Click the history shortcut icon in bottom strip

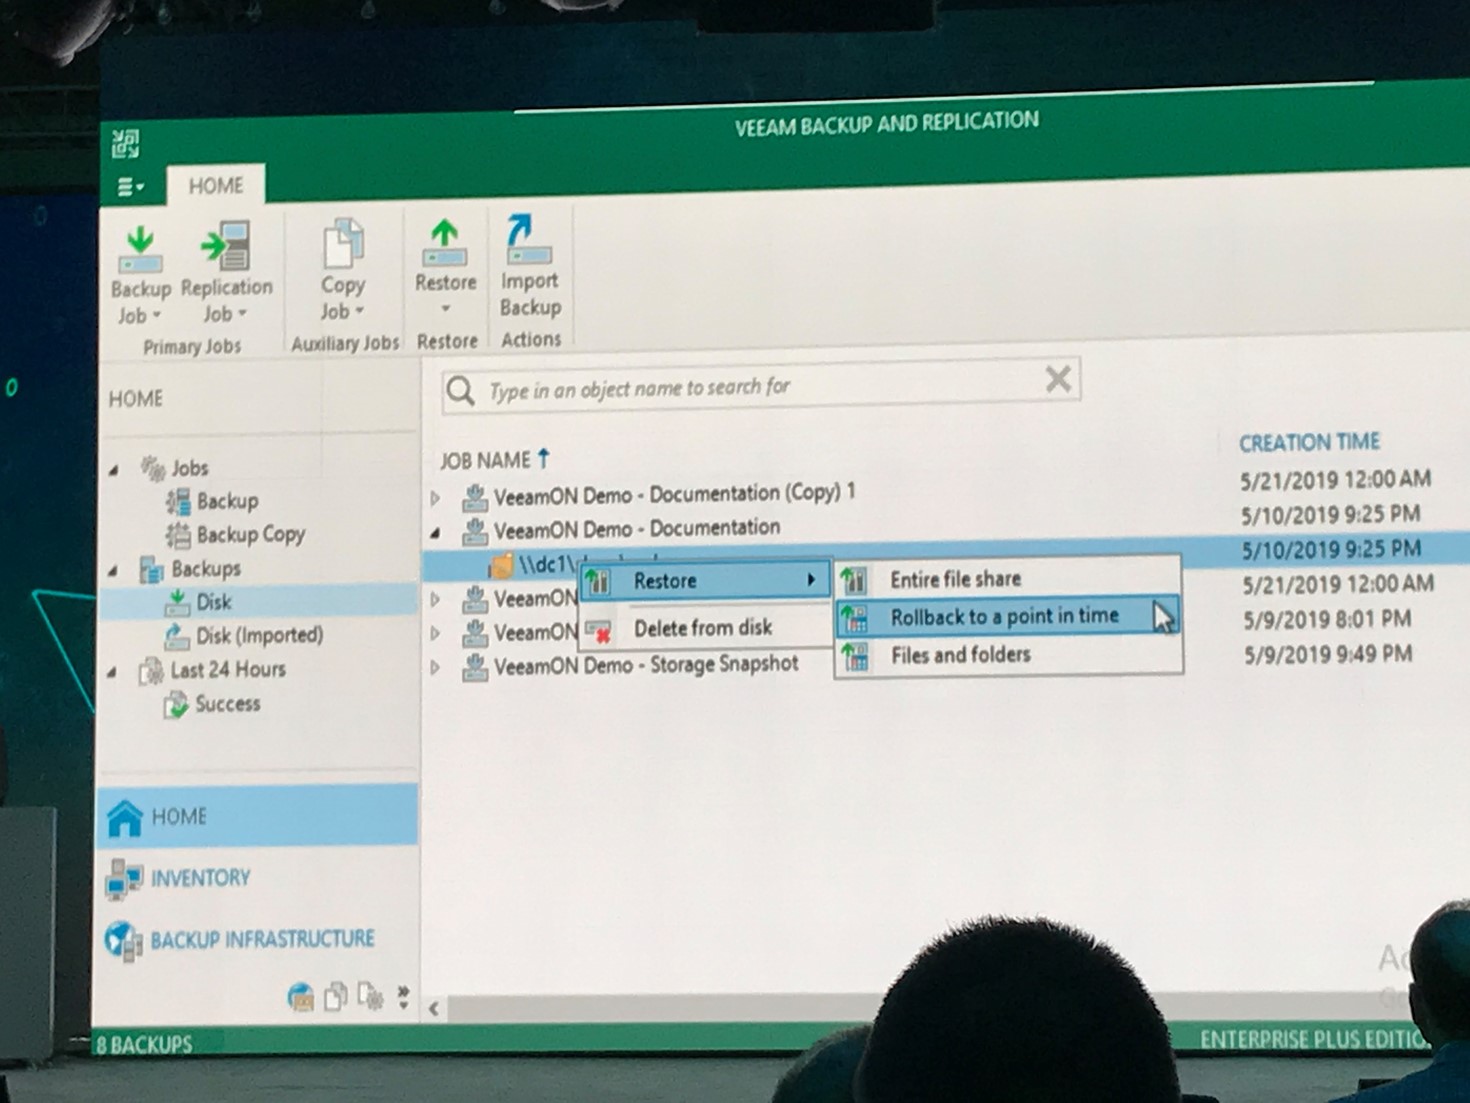pyautogui.click(x=370, y=996)
